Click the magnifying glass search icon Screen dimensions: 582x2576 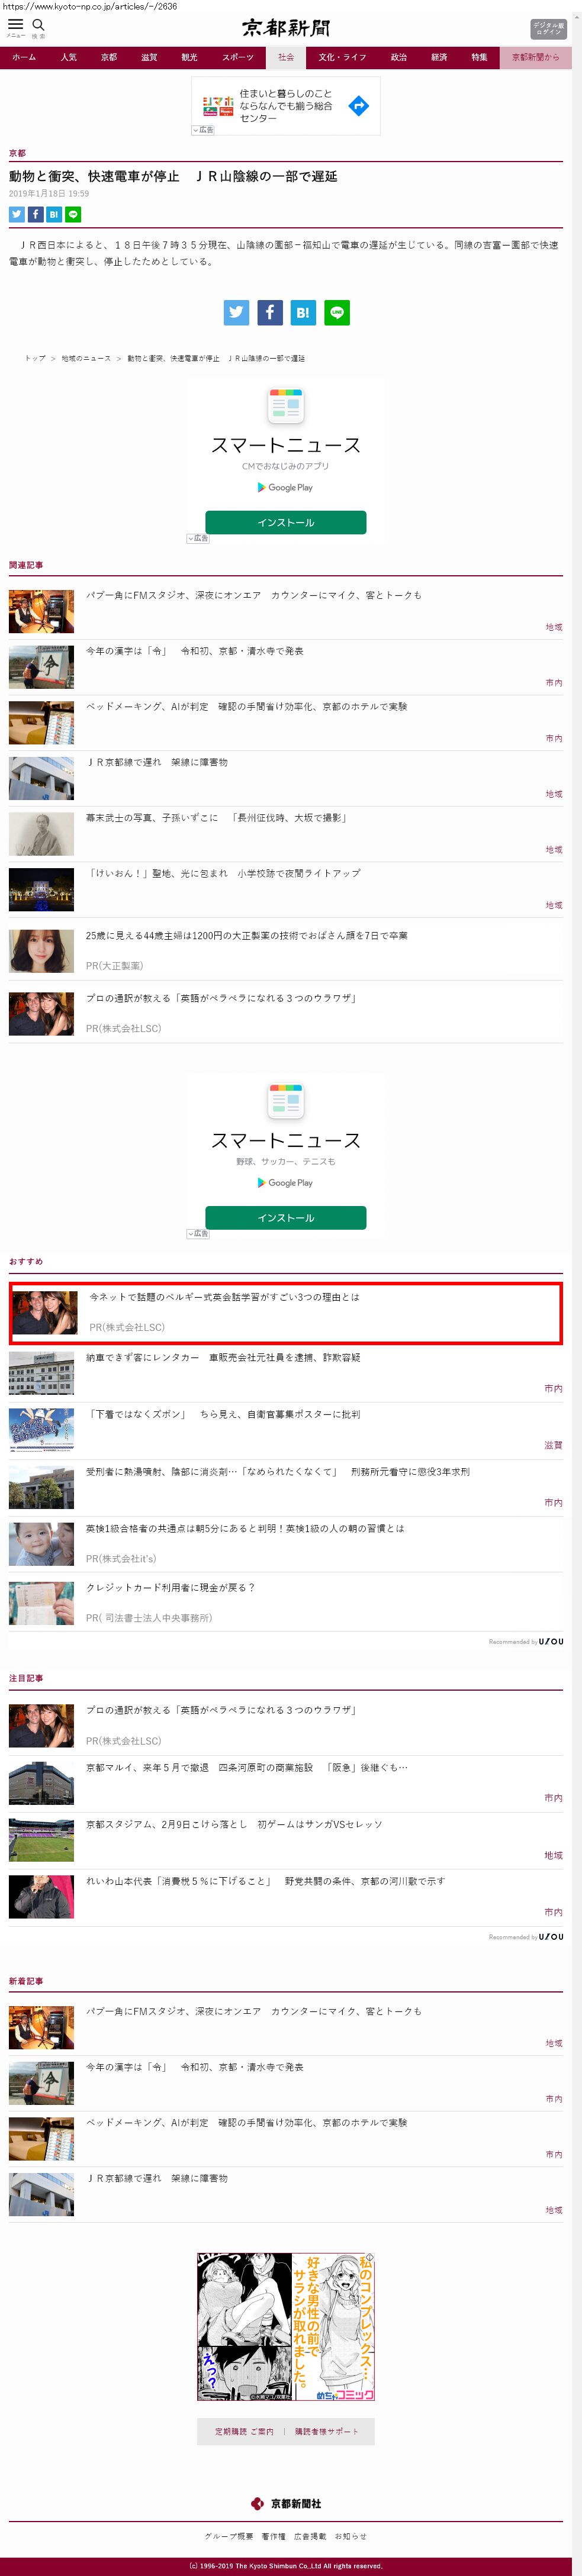(38, 25)
